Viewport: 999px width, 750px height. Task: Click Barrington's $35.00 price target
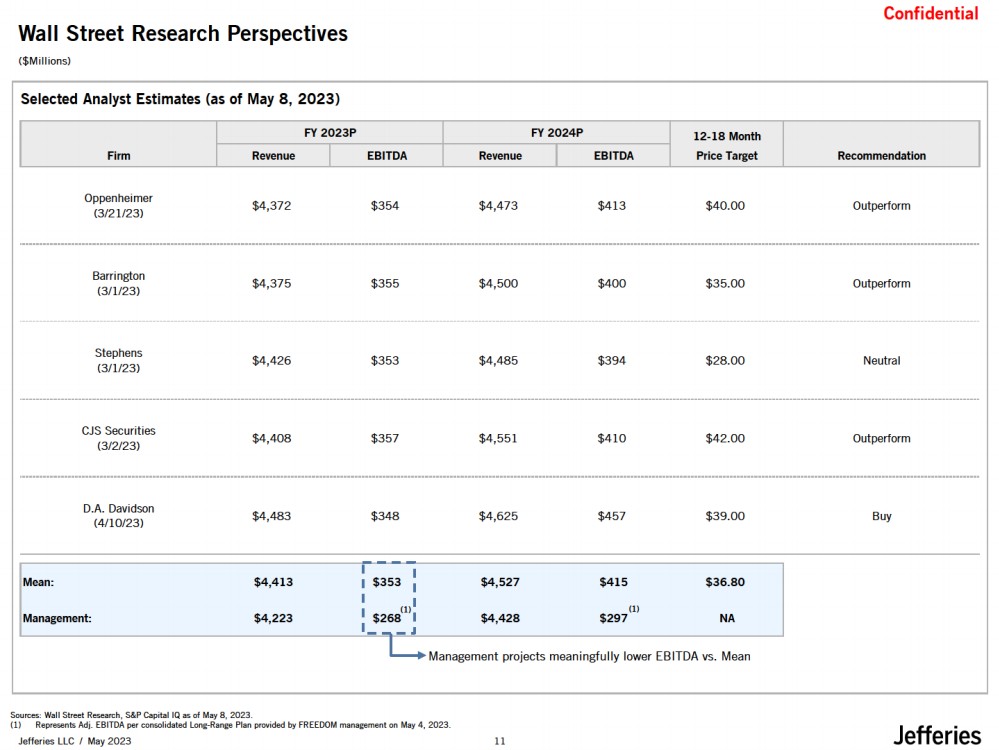(x=725, y=283)
